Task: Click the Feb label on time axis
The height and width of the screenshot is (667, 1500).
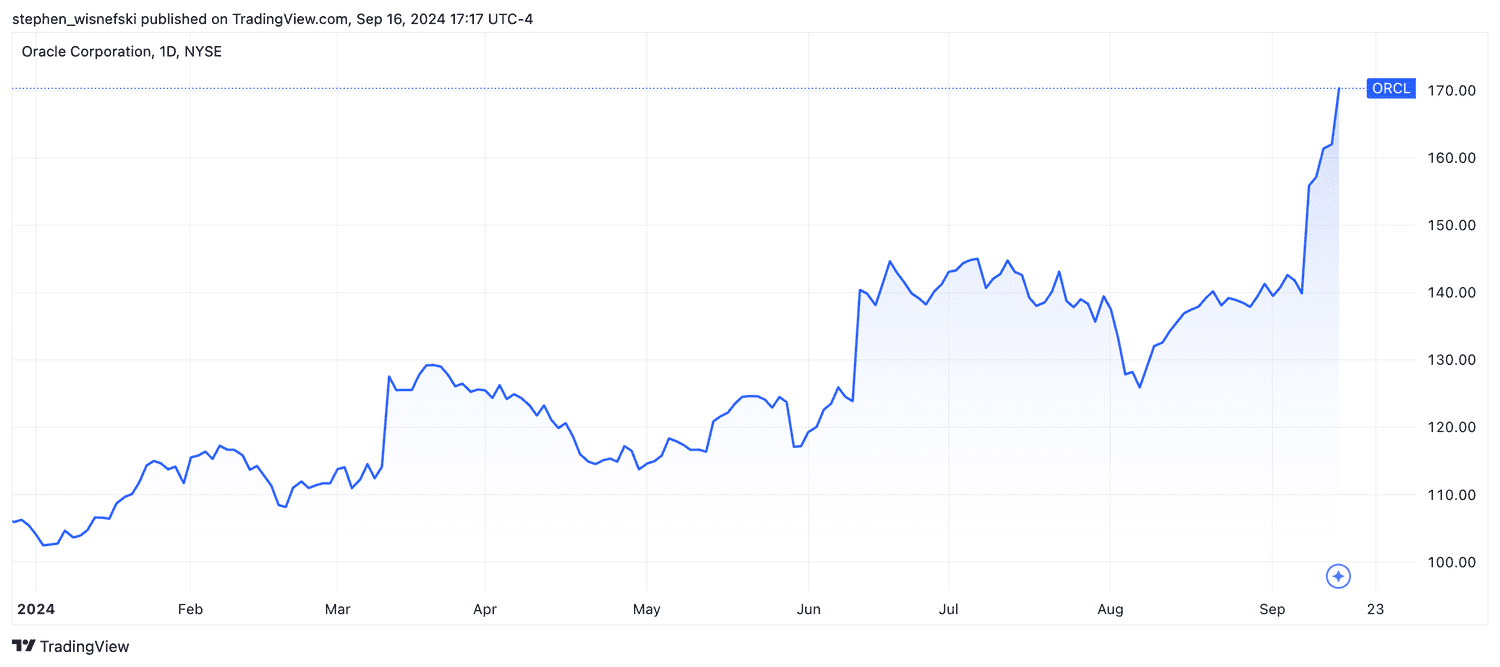Action: (x=190, y=609)
